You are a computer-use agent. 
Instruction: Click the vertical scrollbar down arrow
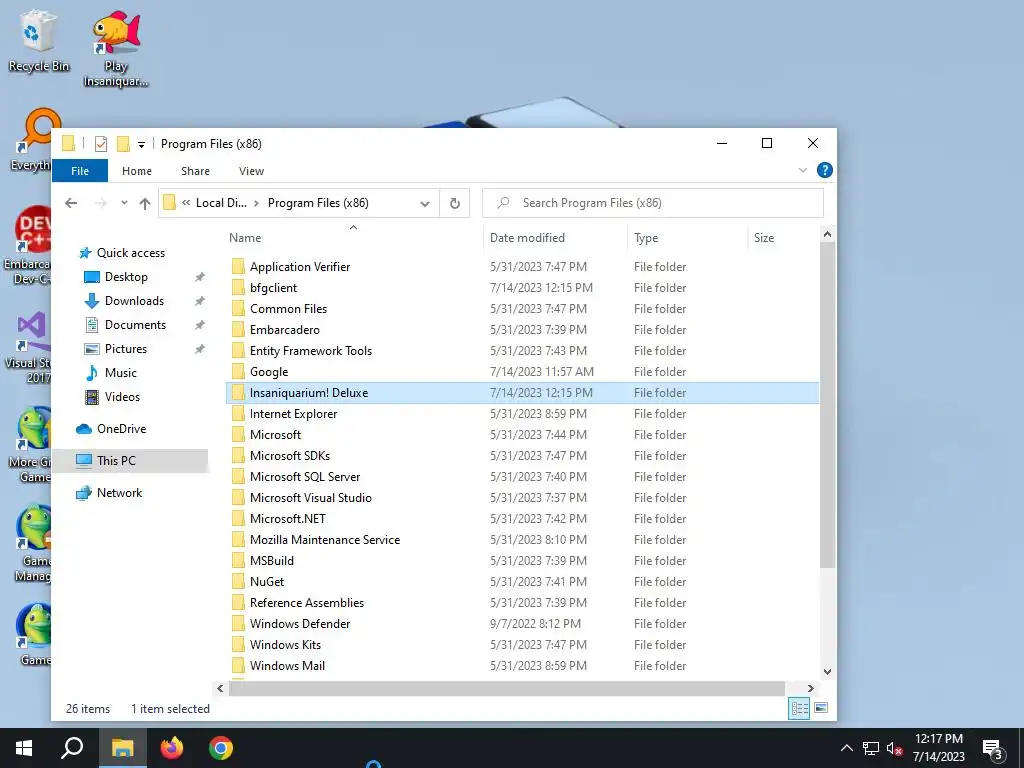827,672
